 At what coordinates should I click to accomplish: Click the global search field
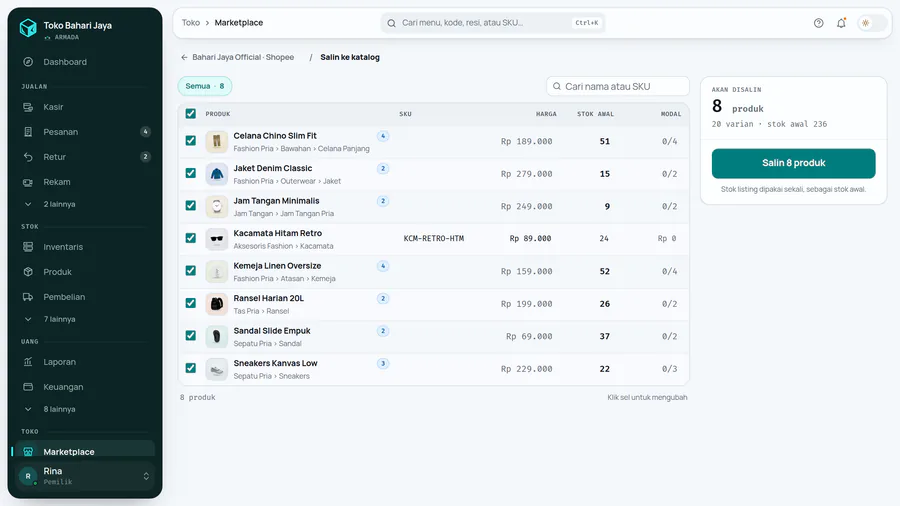click(492, 23)
